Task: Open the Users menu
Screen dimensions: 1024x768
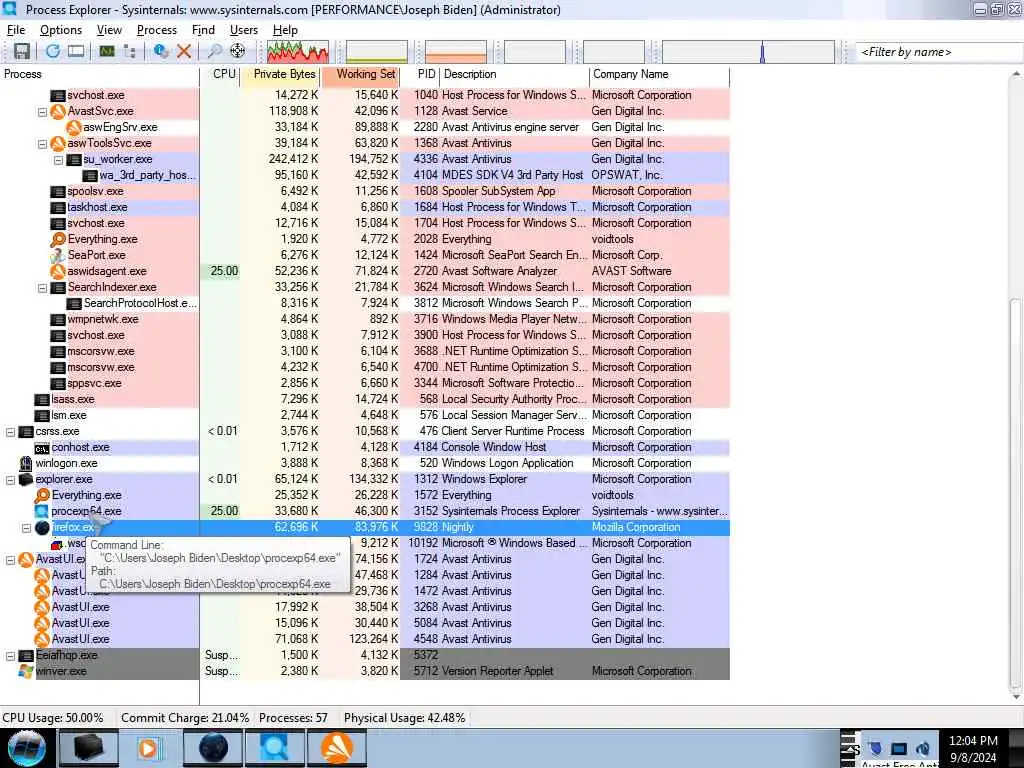Action: [244, 30]
